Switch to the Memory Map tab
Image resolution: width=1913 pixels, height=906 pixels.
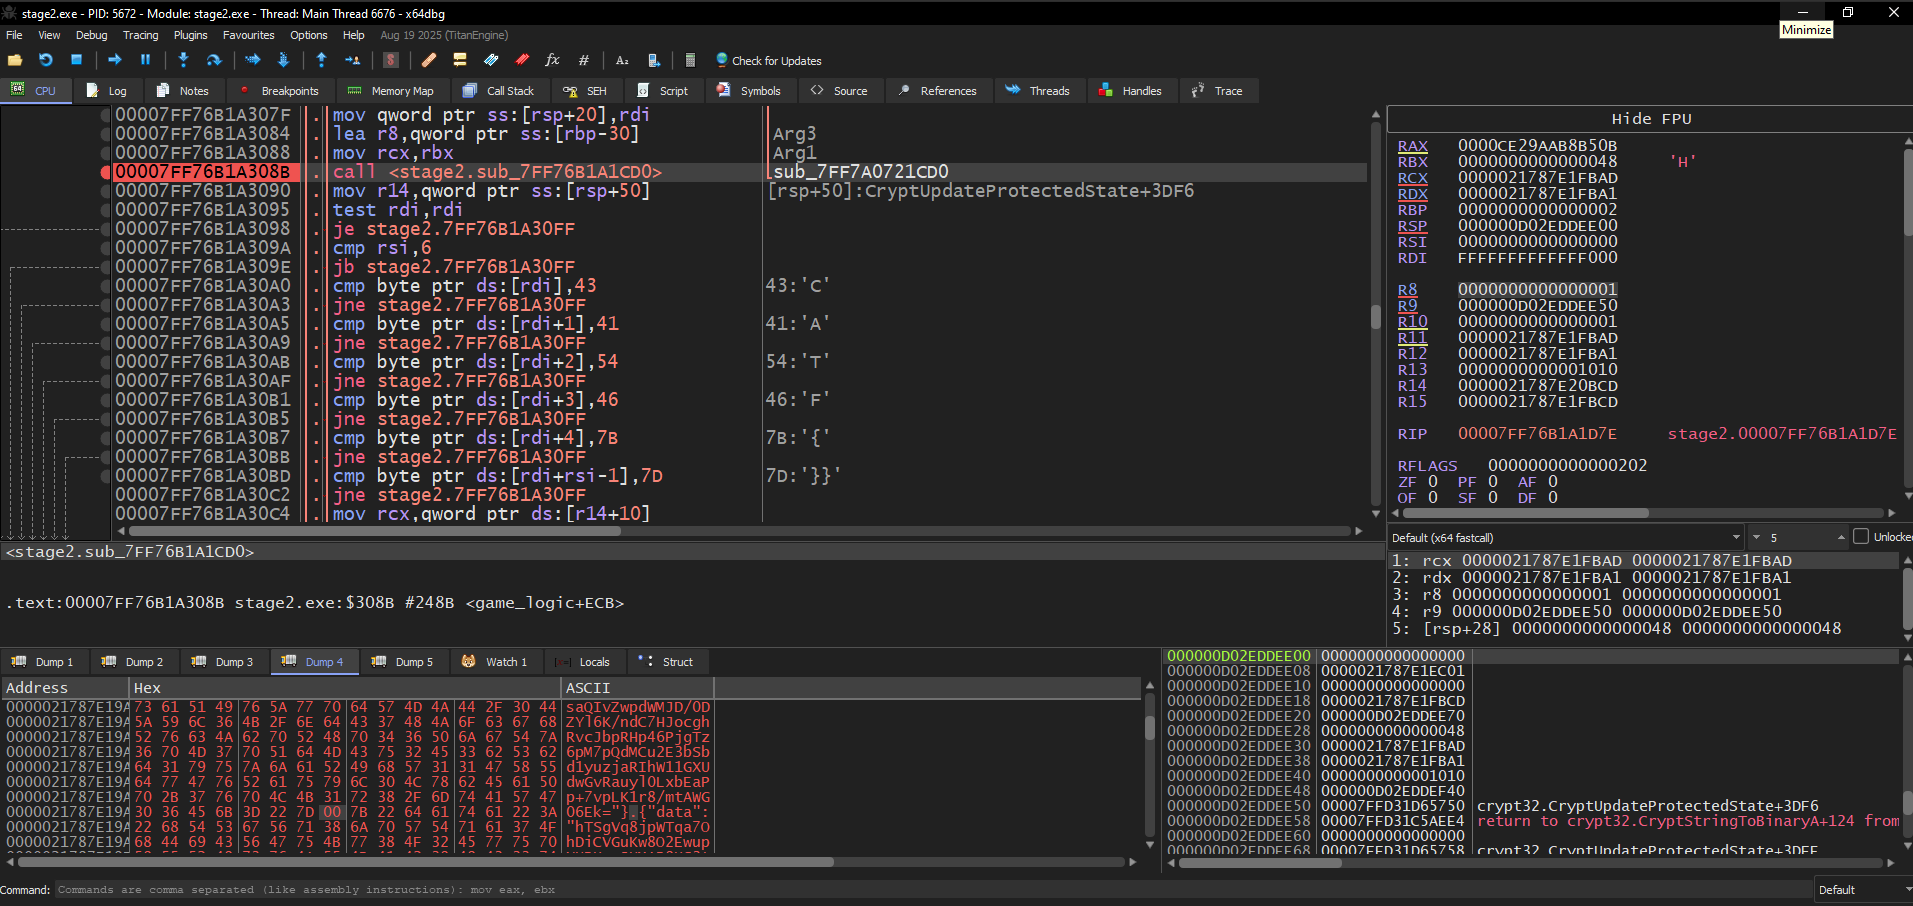[390, 91]
